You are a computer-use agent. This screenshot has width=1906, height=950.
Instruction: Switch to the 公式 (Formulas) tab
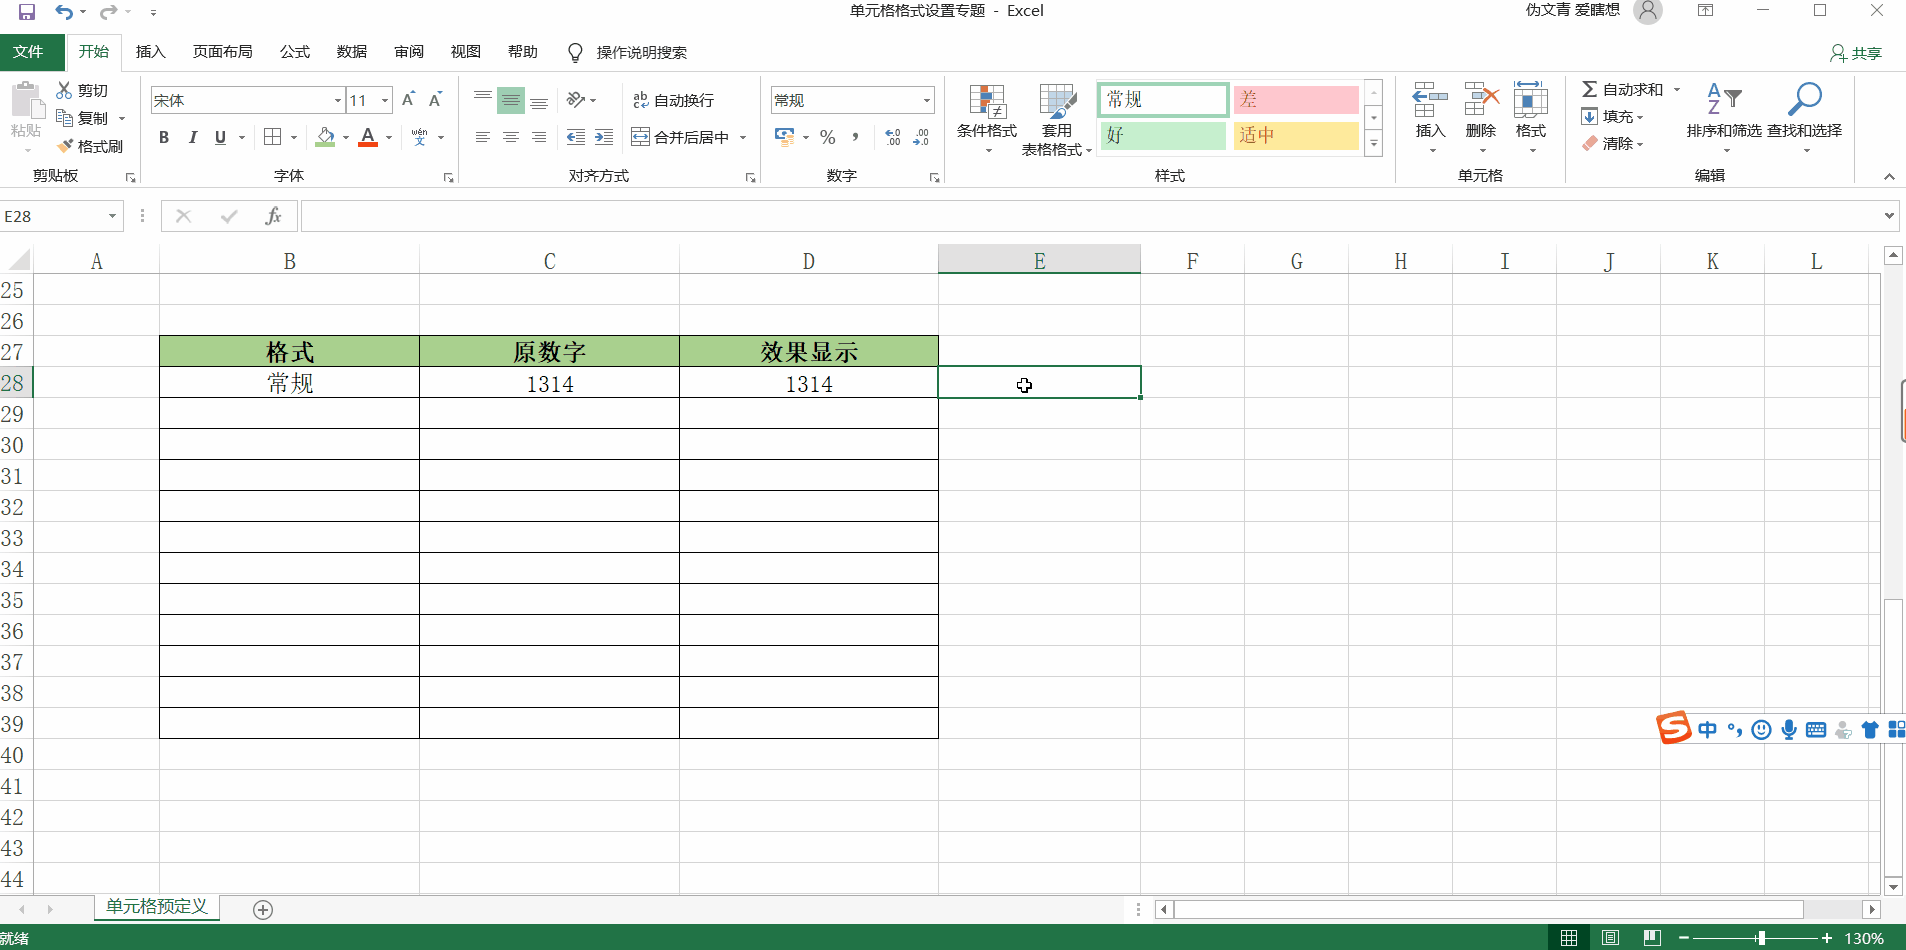coord(294,52)
